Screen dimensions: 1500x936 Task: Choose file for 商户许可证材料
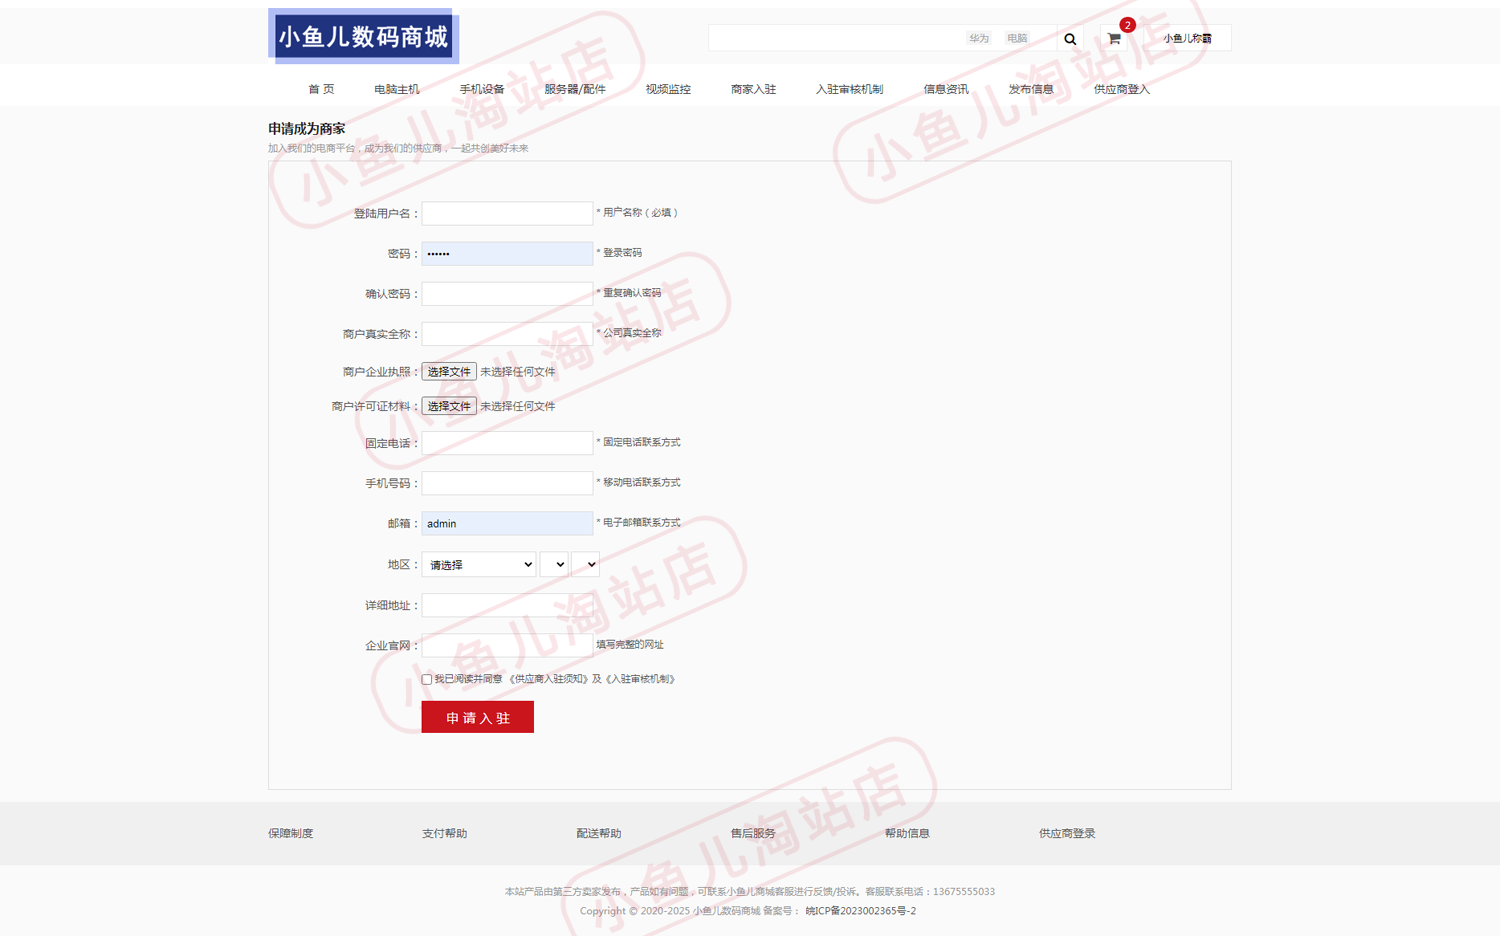click(449, 406)
